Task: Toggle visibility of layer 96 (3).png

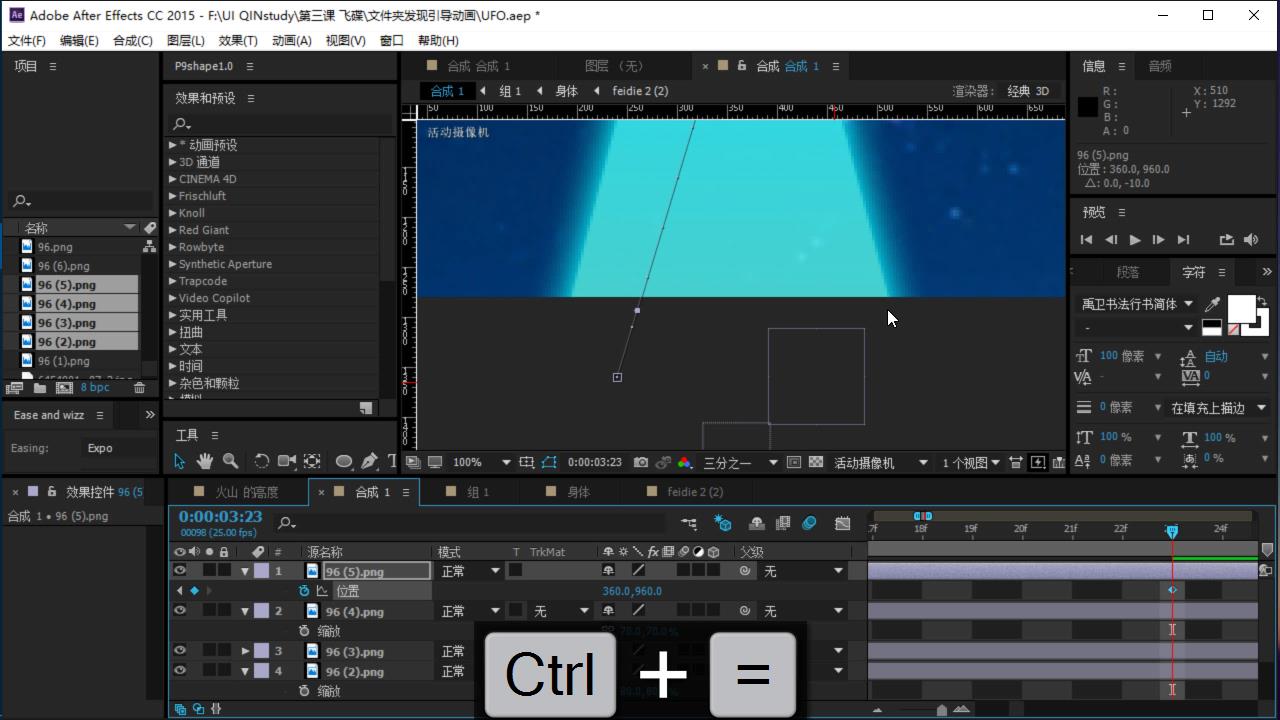Action: [x=180, y=651]
